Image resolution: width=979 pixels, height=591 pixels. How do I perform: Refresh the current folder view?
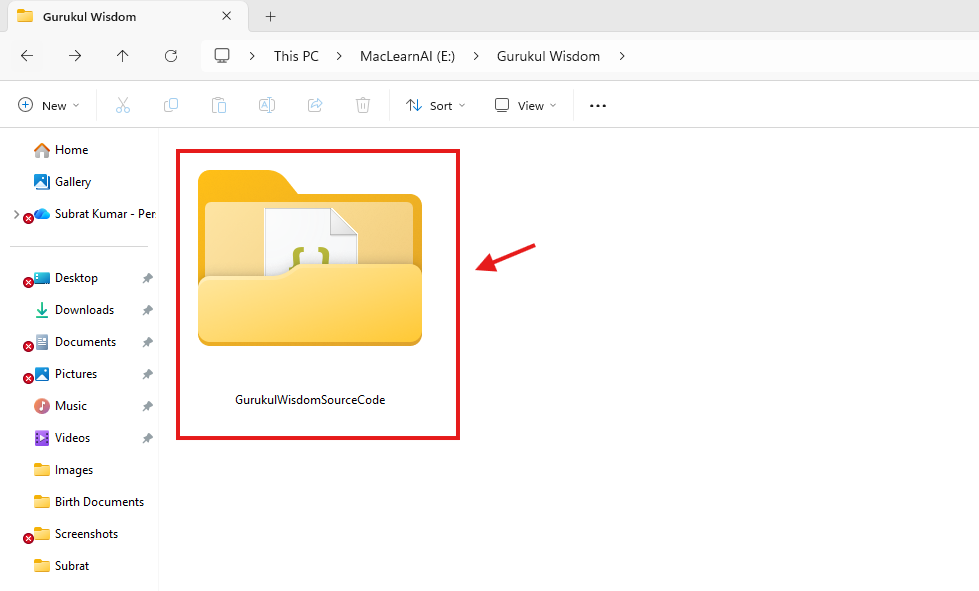[171, 56]
